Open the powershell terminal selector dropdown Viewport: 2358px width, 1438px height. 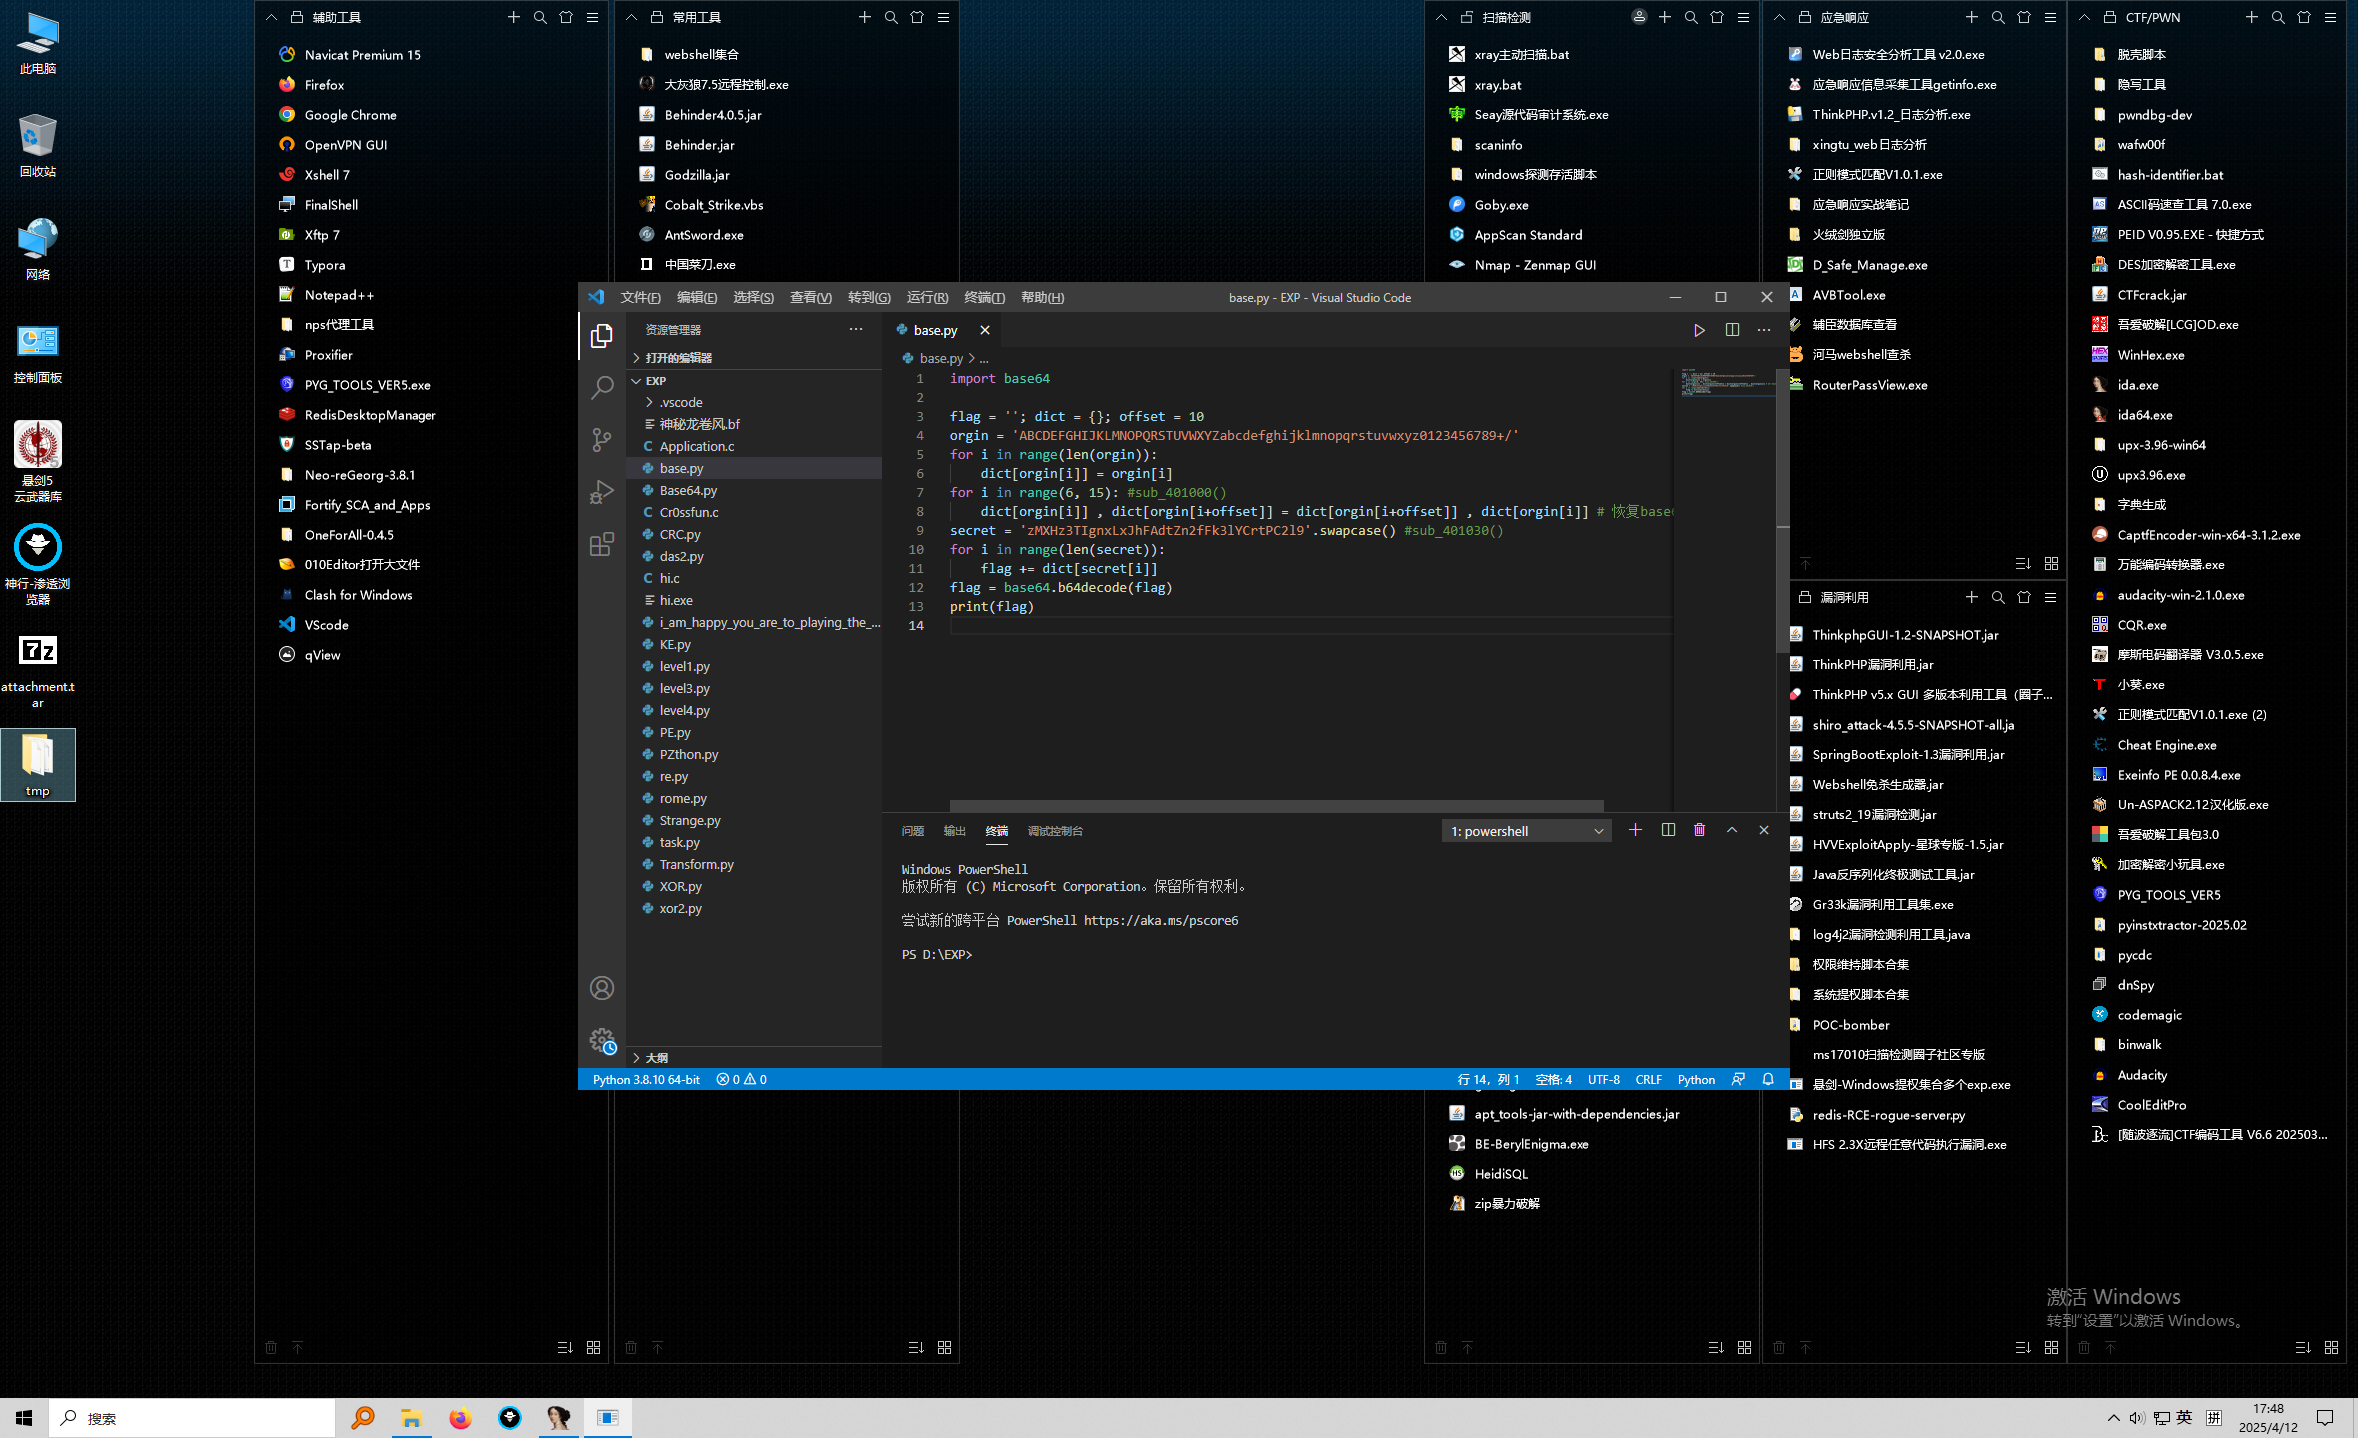(x=1526, y=831)
